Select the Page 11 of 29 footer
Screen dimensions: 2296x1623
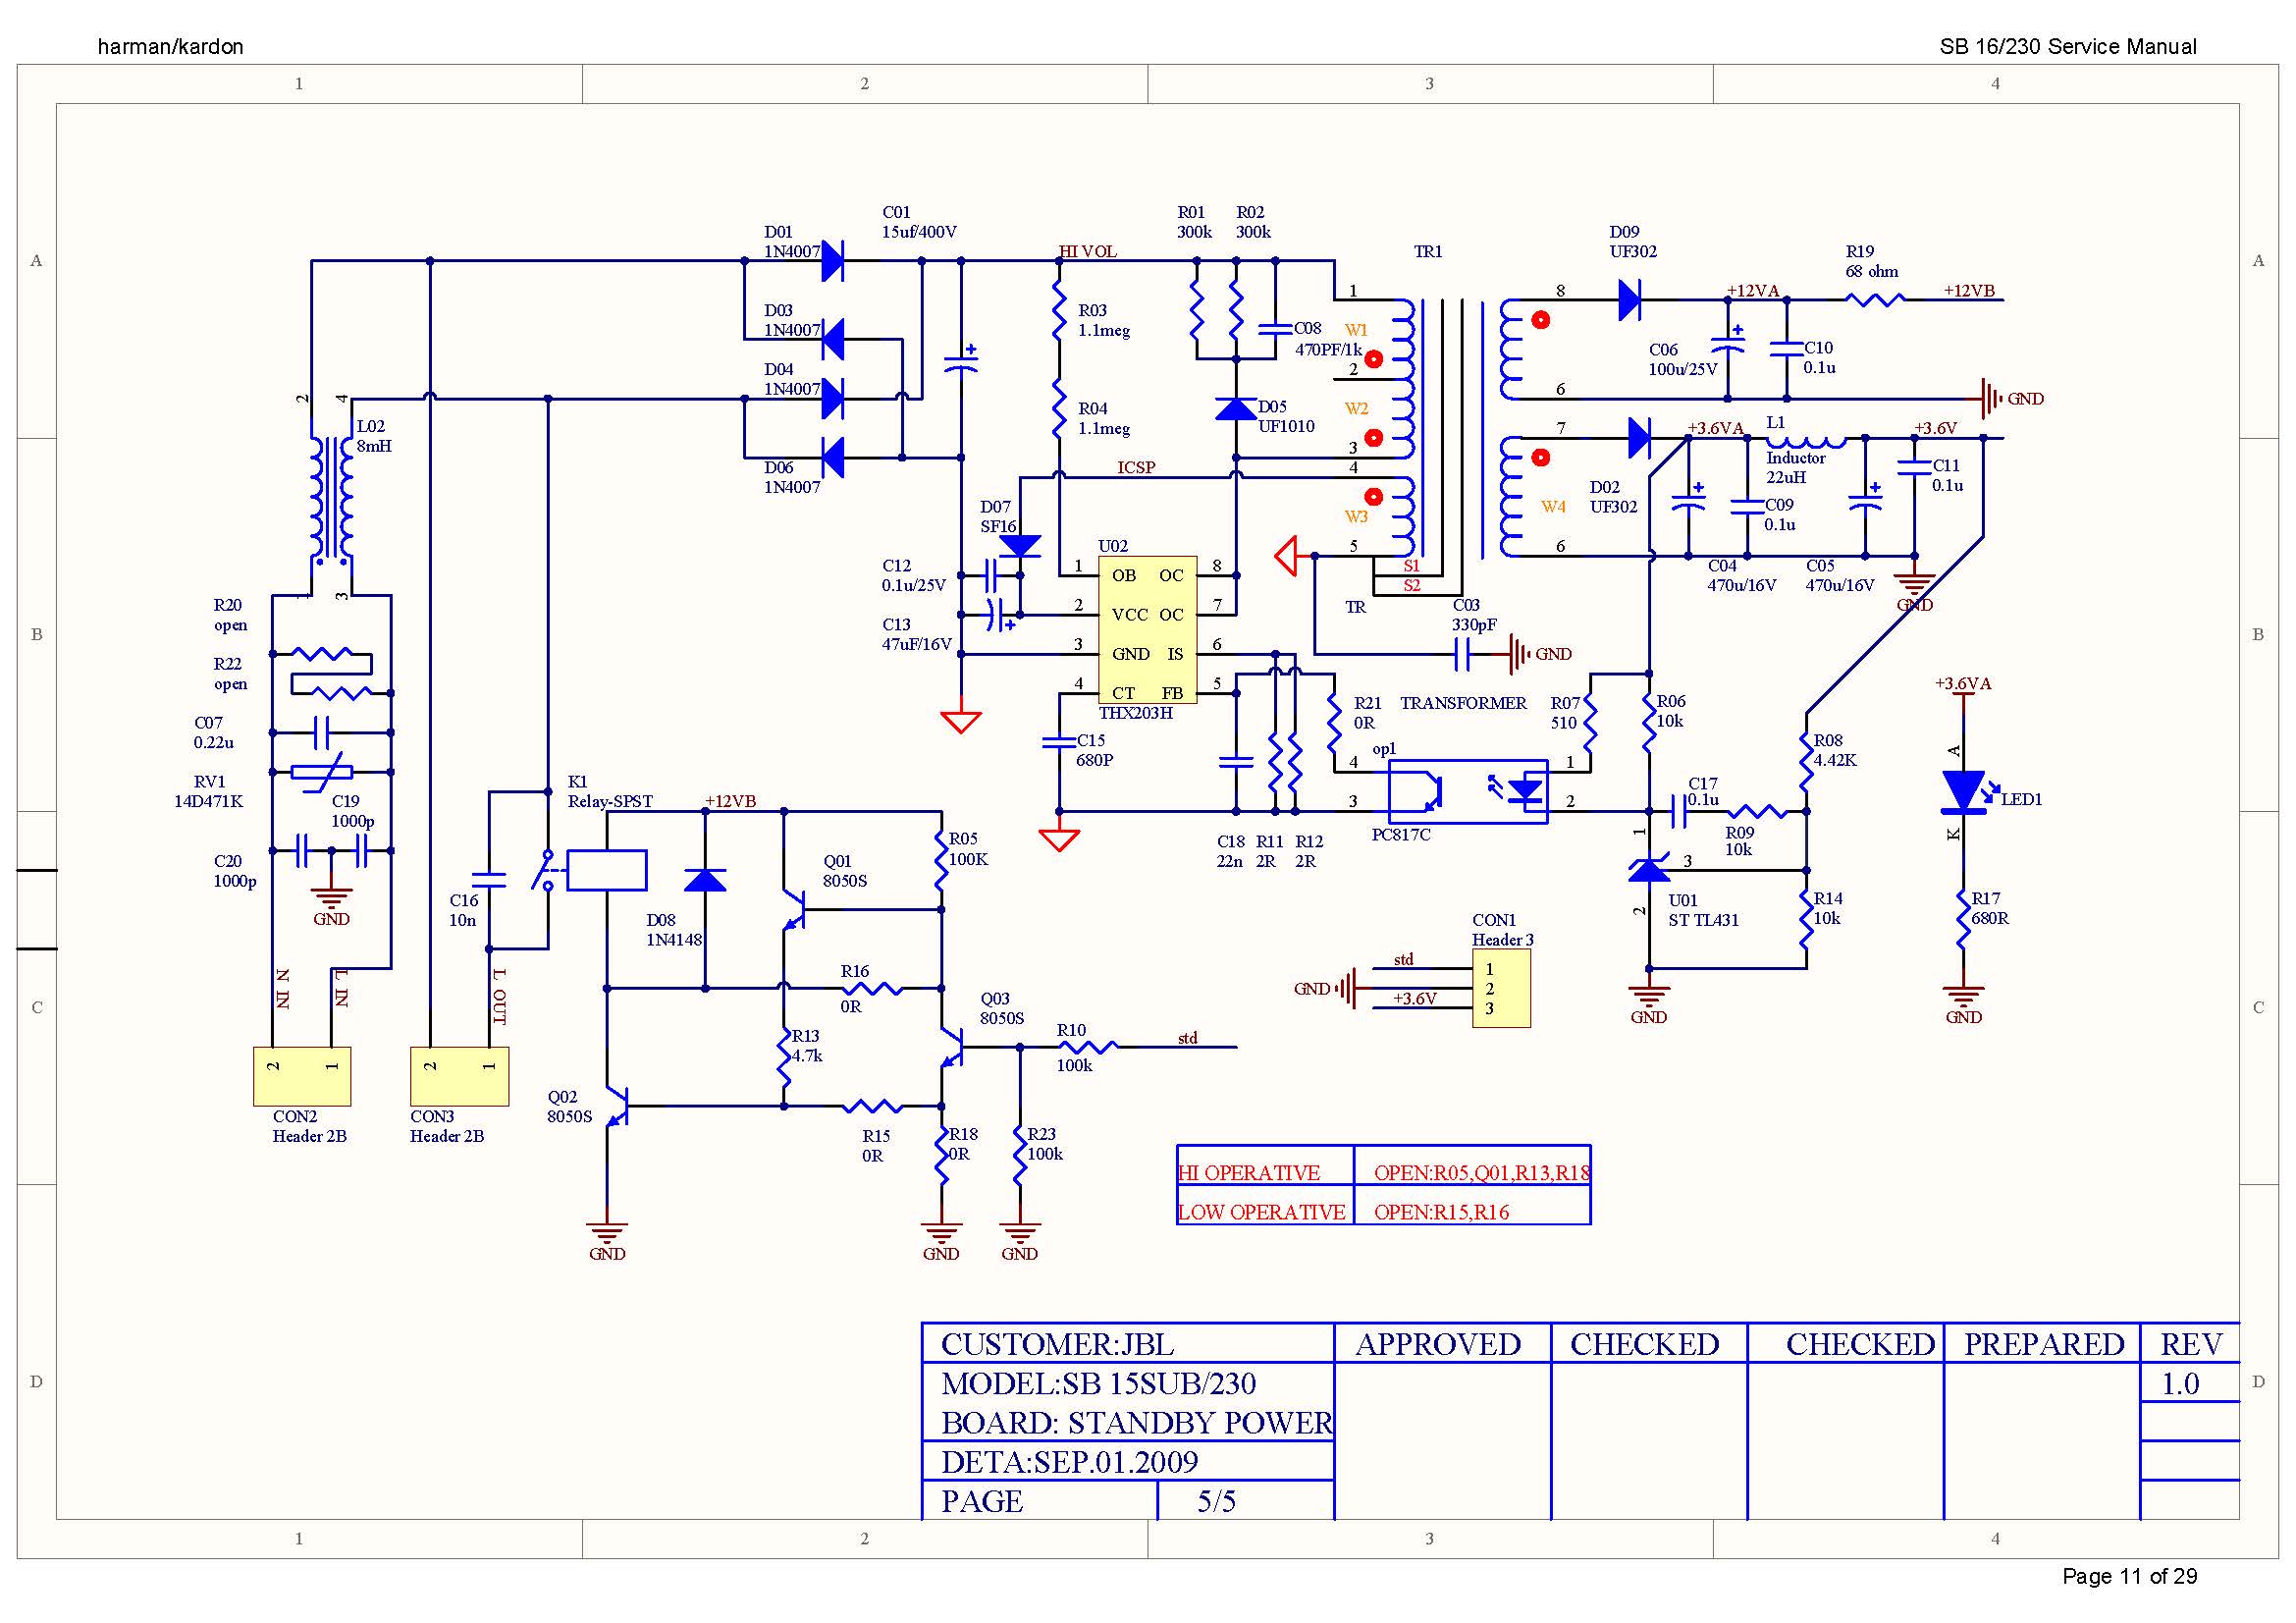coord(2130,1576)
